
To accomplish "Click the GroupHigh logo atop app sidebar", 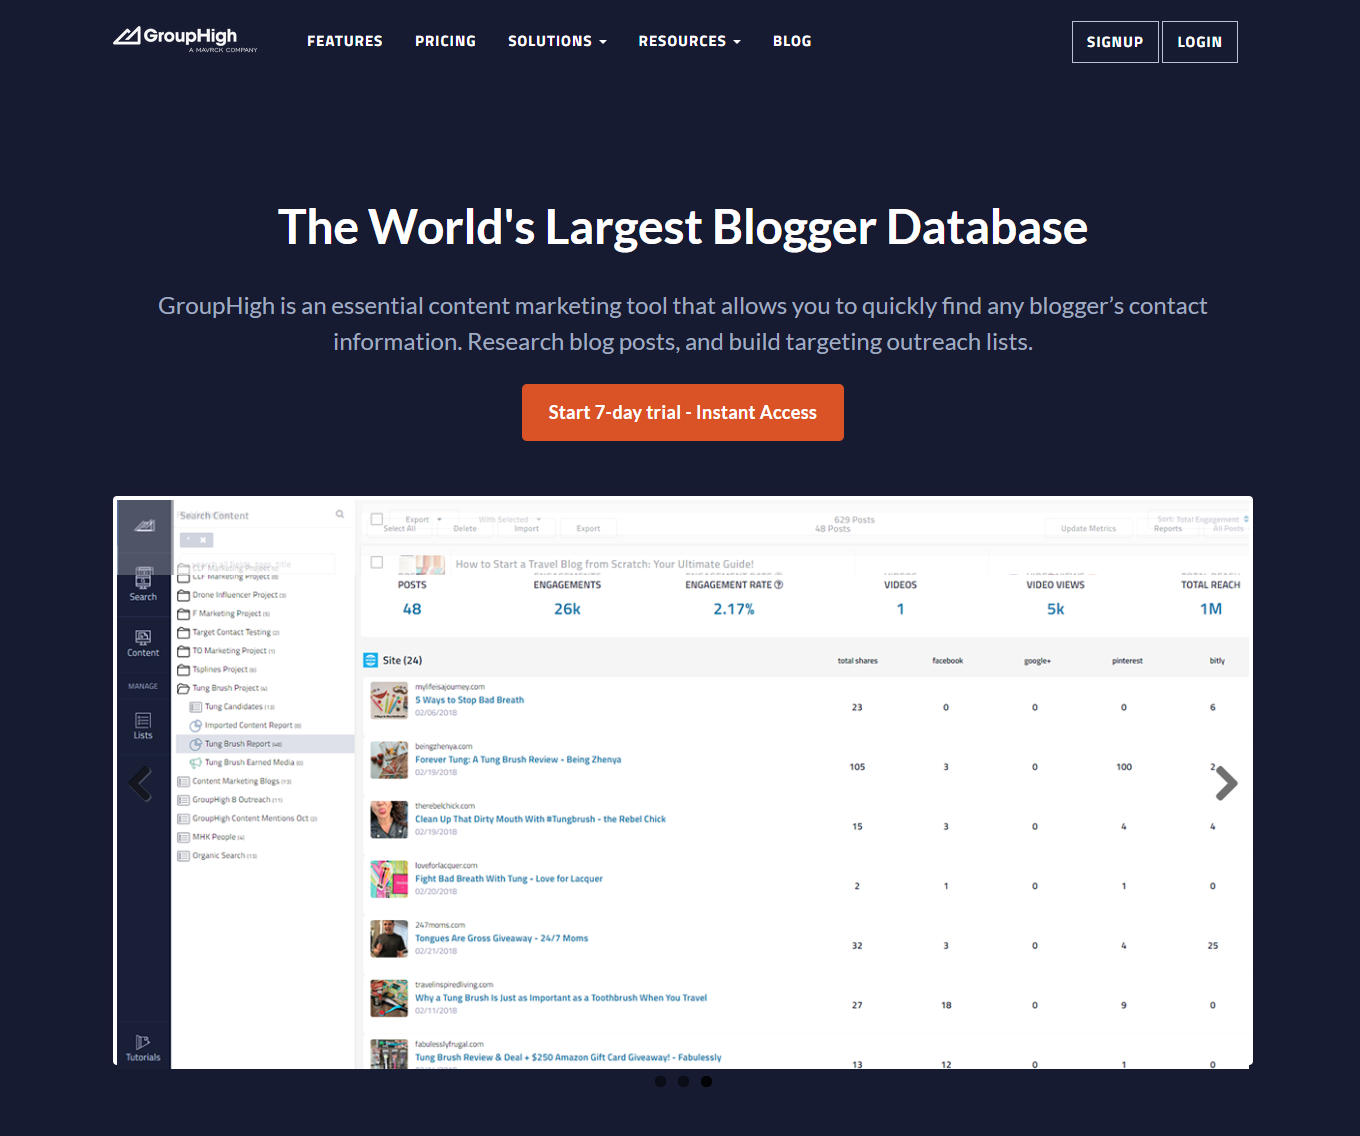I will (144, 525).
